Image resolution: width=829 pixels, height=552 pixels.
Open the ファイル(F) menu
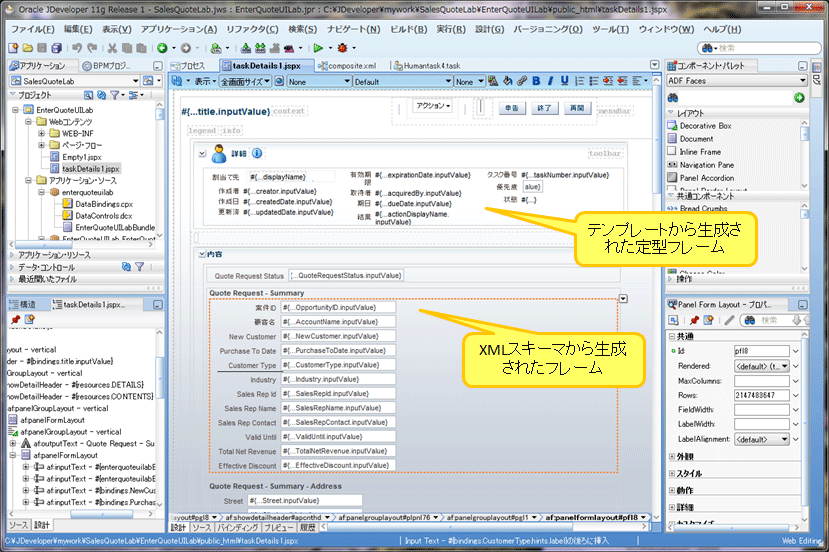[33, 30]
